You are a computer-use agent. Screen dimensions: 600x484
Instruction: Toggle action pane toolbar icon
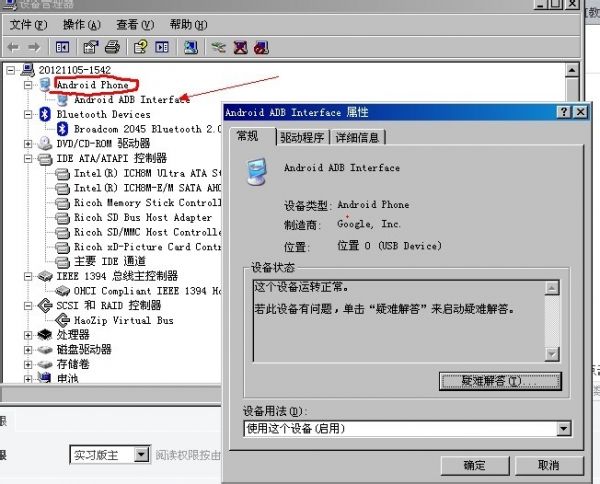[162, 47]
